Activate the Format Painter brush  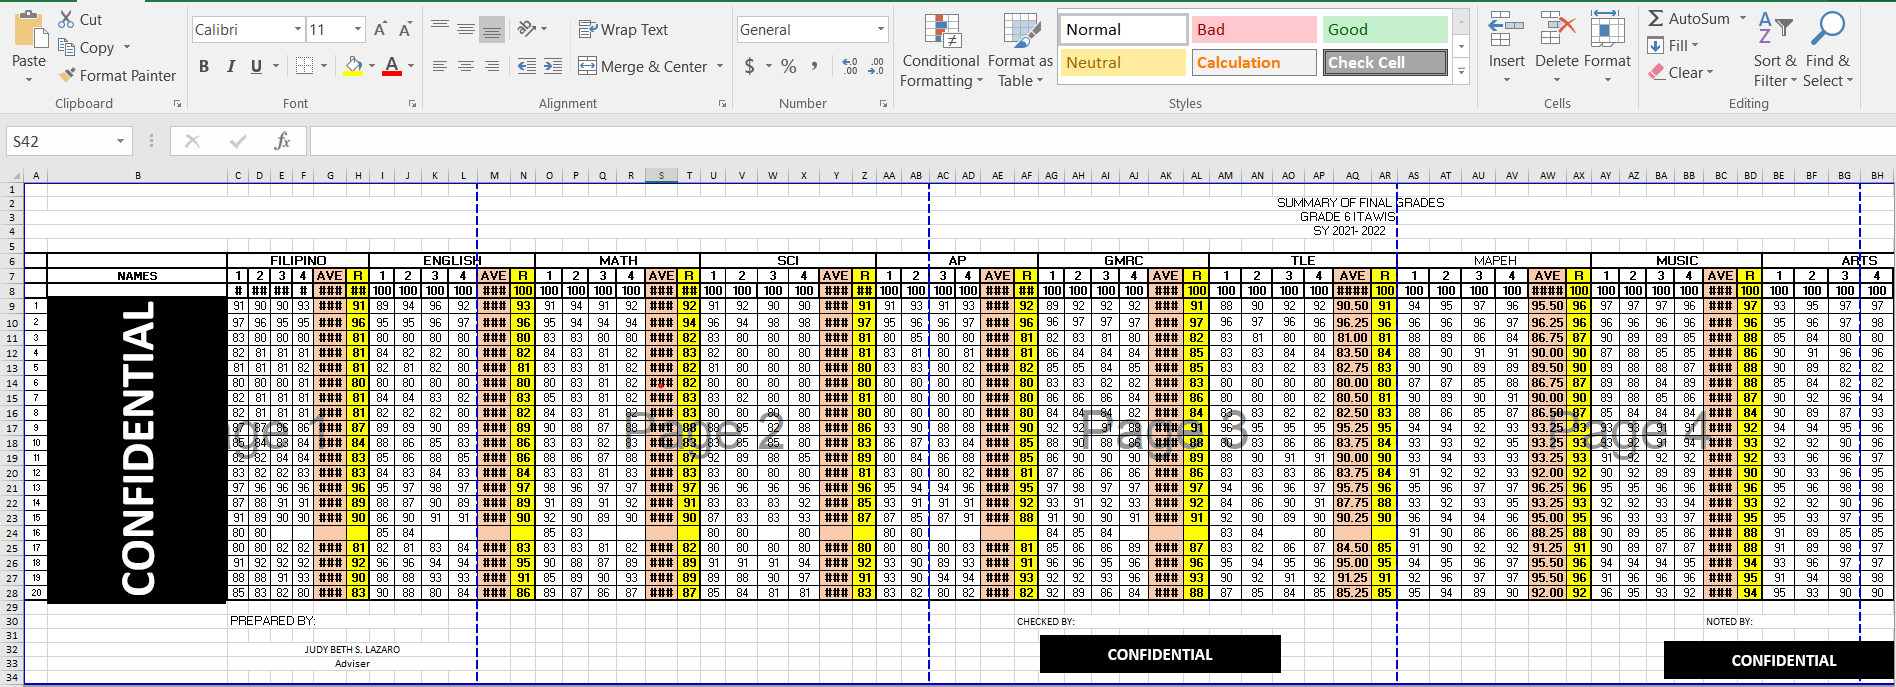67,75
